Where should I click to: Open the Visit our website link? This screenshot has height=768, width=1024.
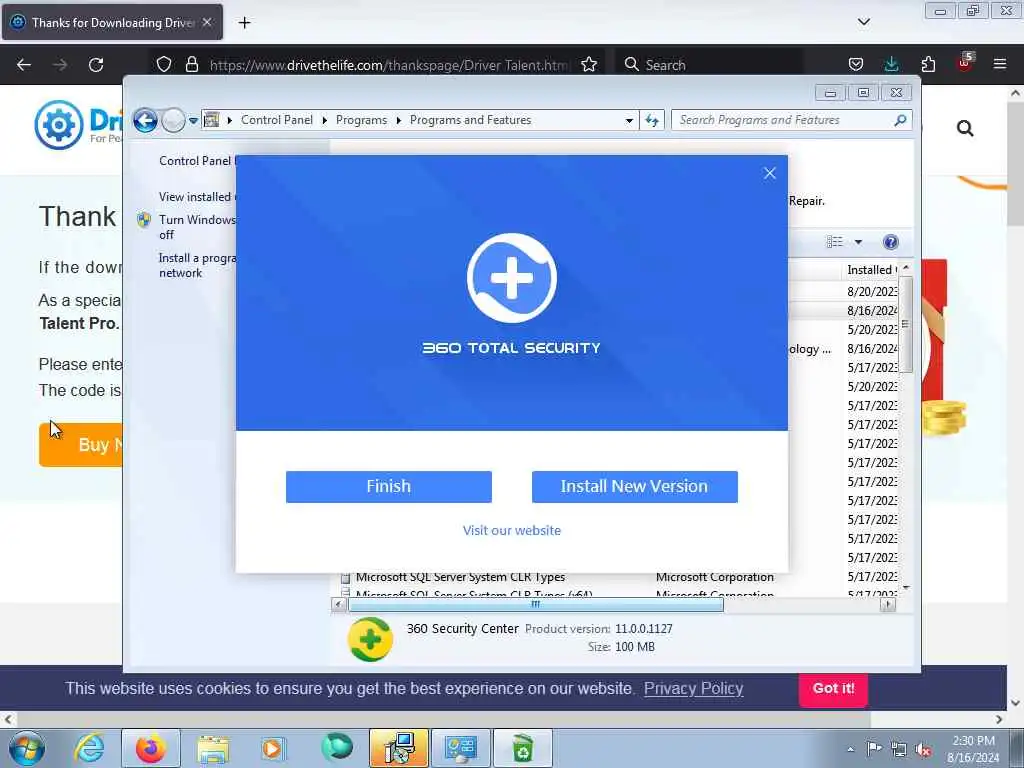[x=512, y=530]
